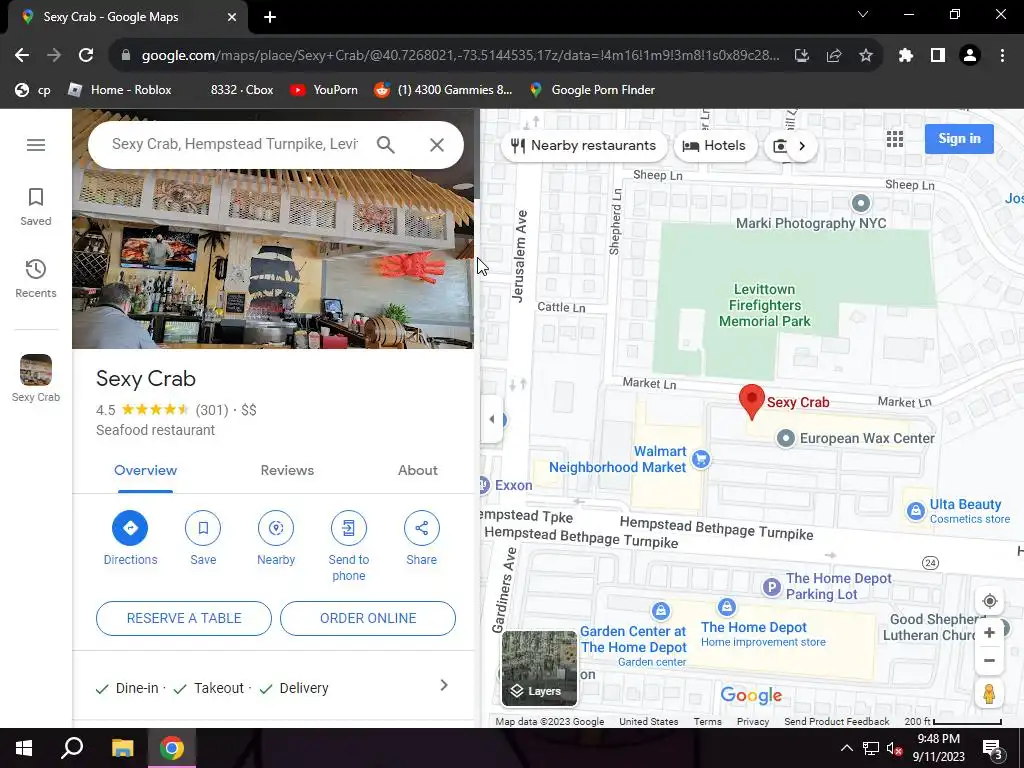Screen dimensions: 1024x768
Task: Select Marki Photography NYC marker
Action: (x=861, y=203)
